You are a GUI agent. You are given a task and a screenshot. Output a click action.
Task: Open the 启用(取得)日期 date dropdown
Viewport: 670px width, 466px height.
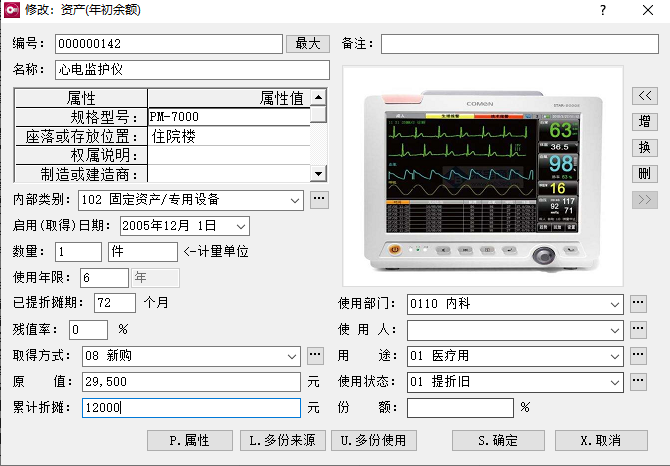pyautogui.click(x=240, y=226)
